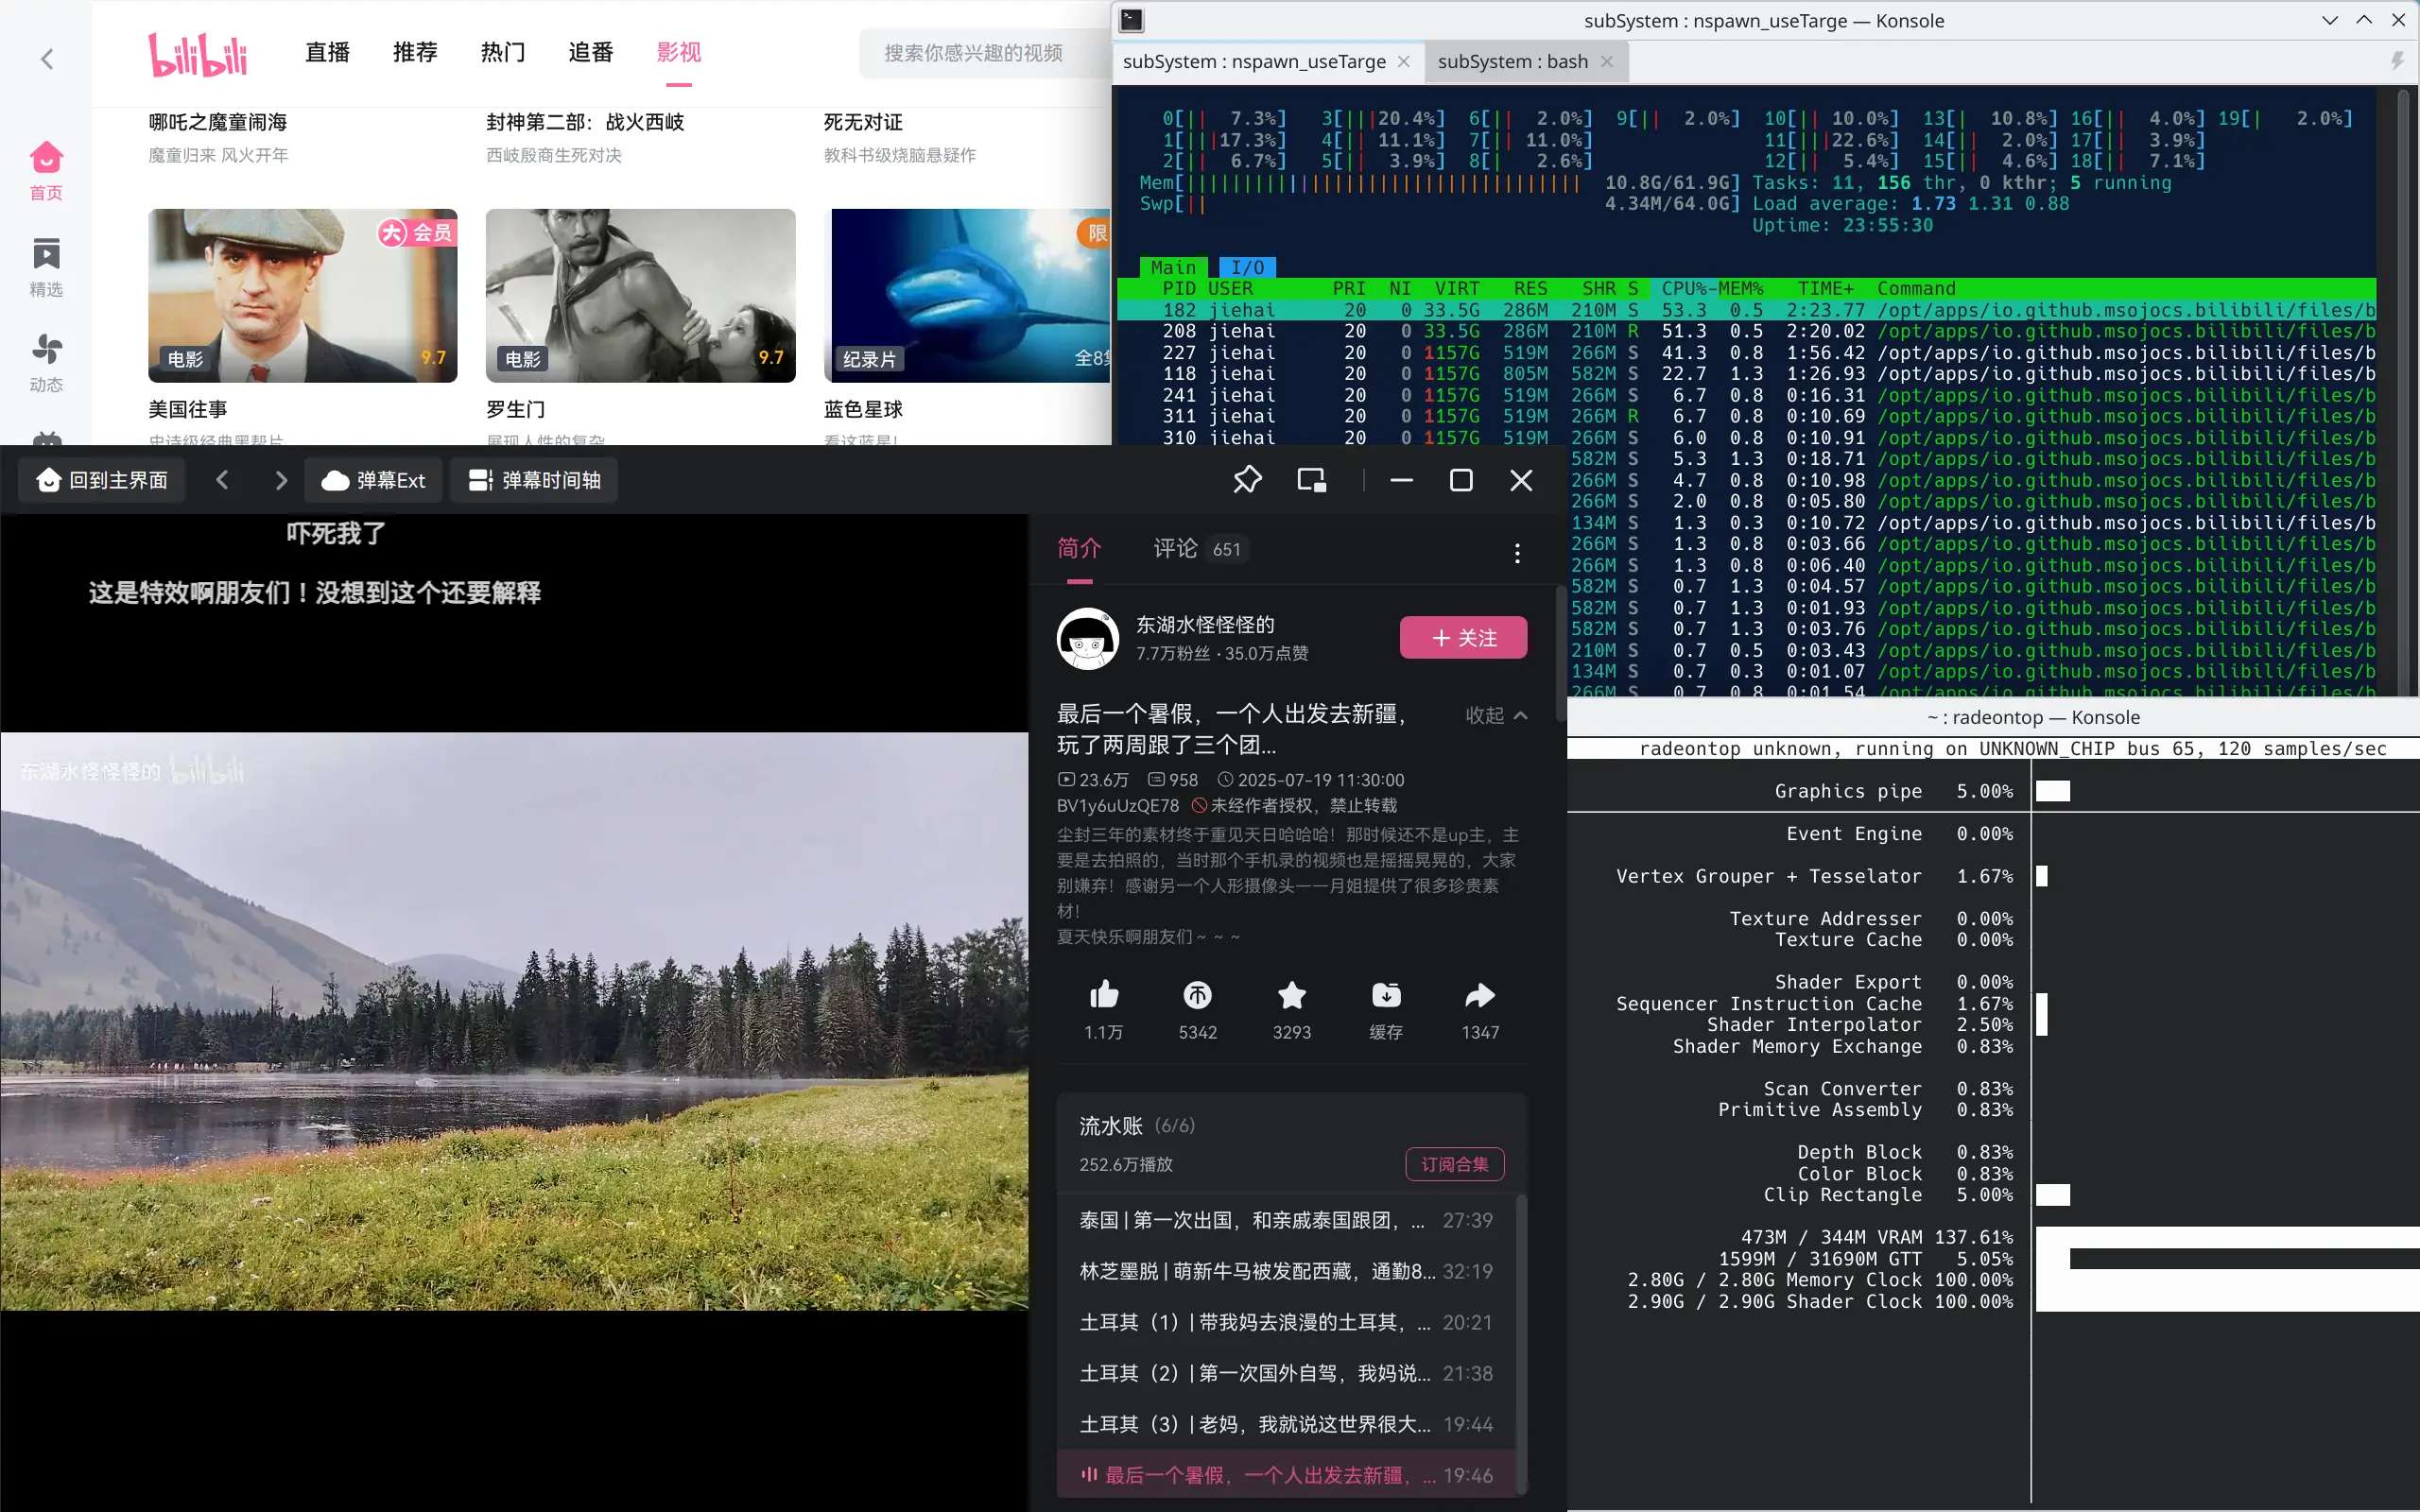This screenshot has height=1512, width=2420.
Task: Favorite the video with star icon
Action: [1291, 995]
